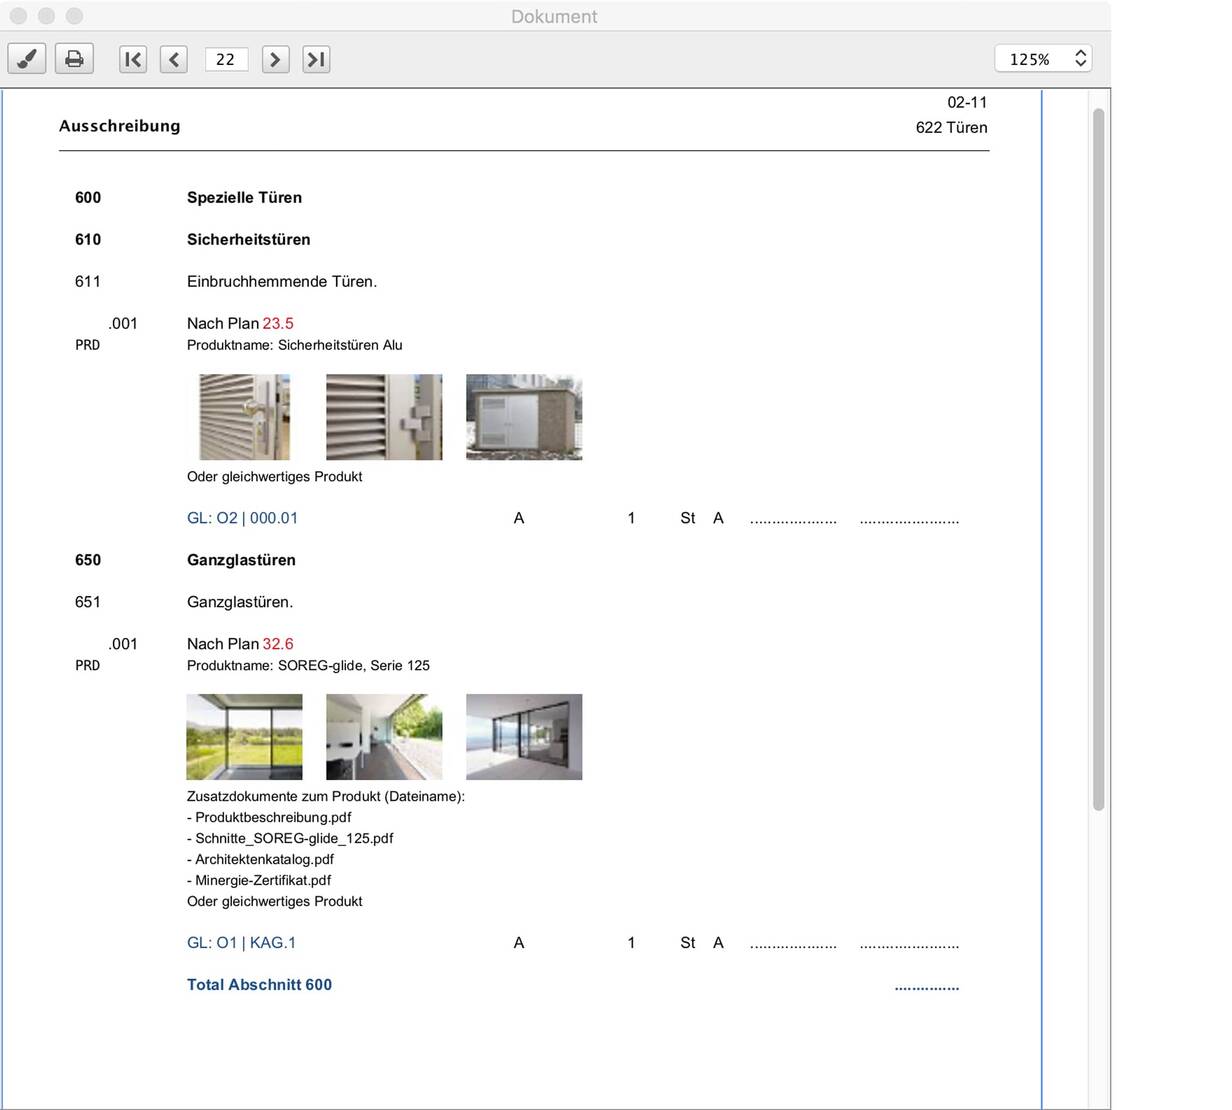Image resolution: width=1232 pixels, height=1110 pixels.
Task: Click the red plan number 32.6
Action: coord(278,644)
